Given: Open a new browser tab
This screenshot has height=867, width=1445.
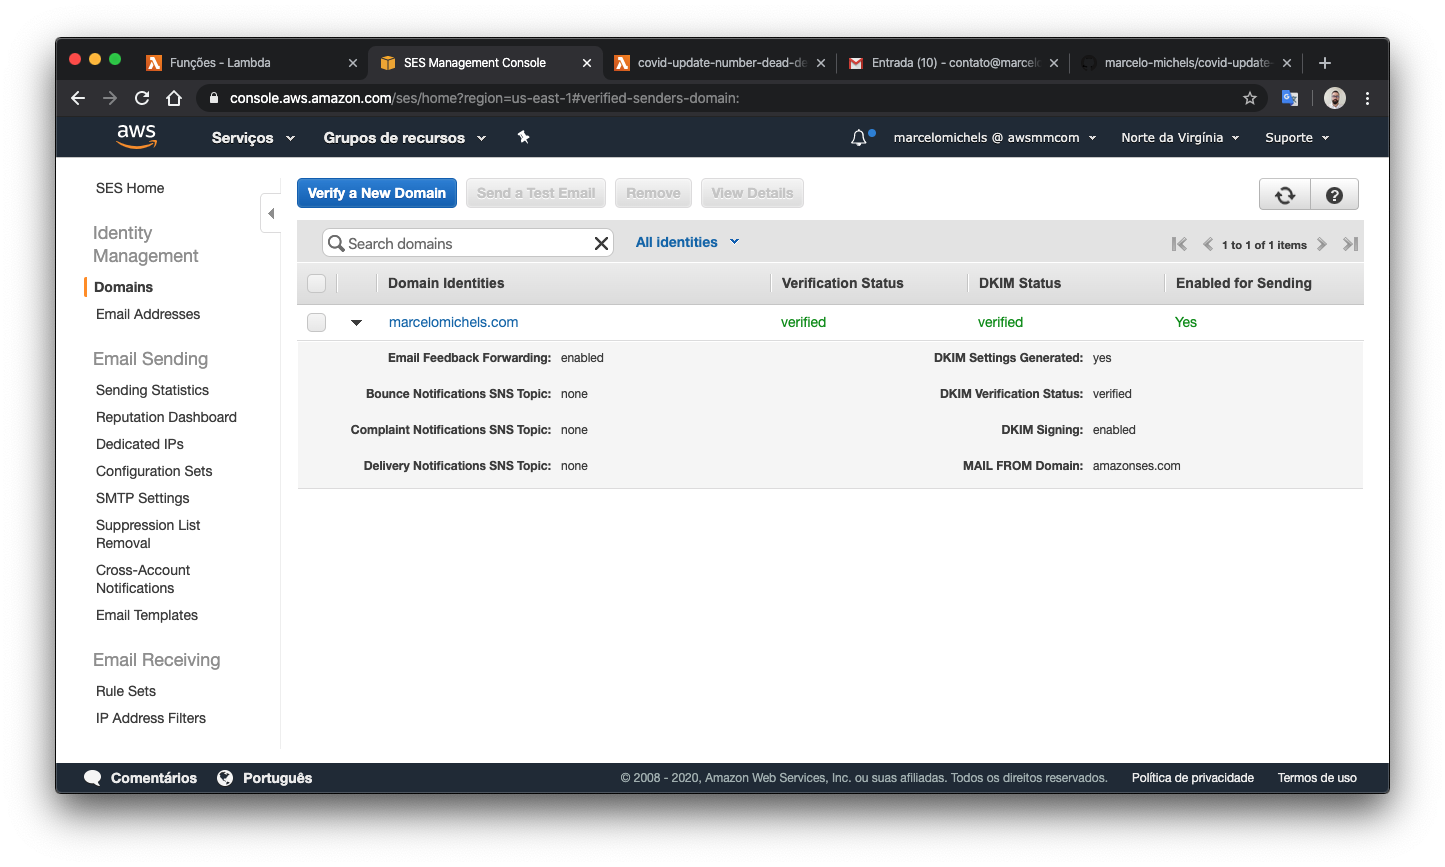Looking at the screenshot, I should click(x=1325, y=63).
